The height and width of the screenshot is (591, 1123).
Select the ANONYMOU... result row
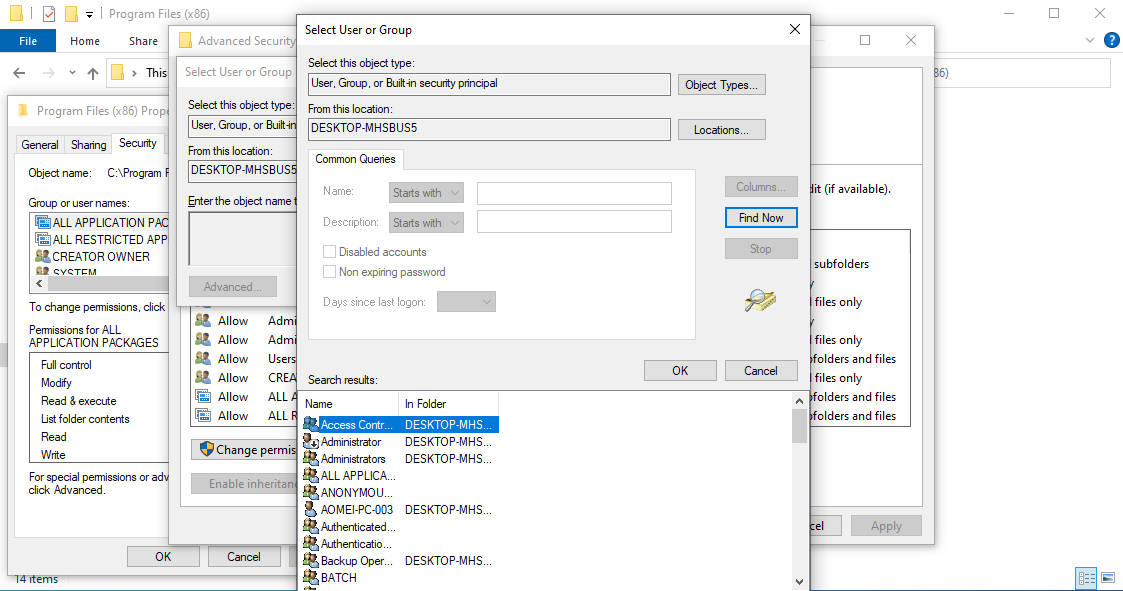coord(400,493)
